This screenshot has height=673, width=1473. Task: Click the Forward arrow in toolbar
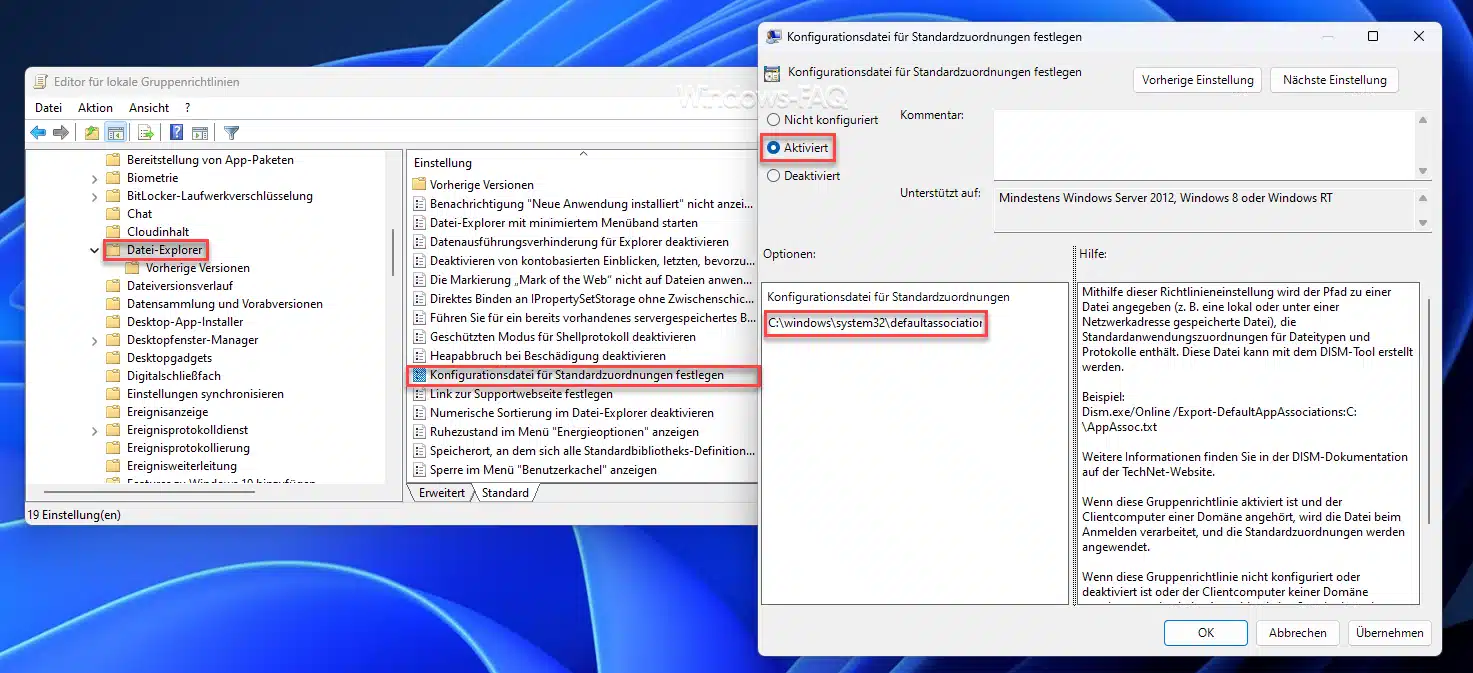tap(61, 133)
